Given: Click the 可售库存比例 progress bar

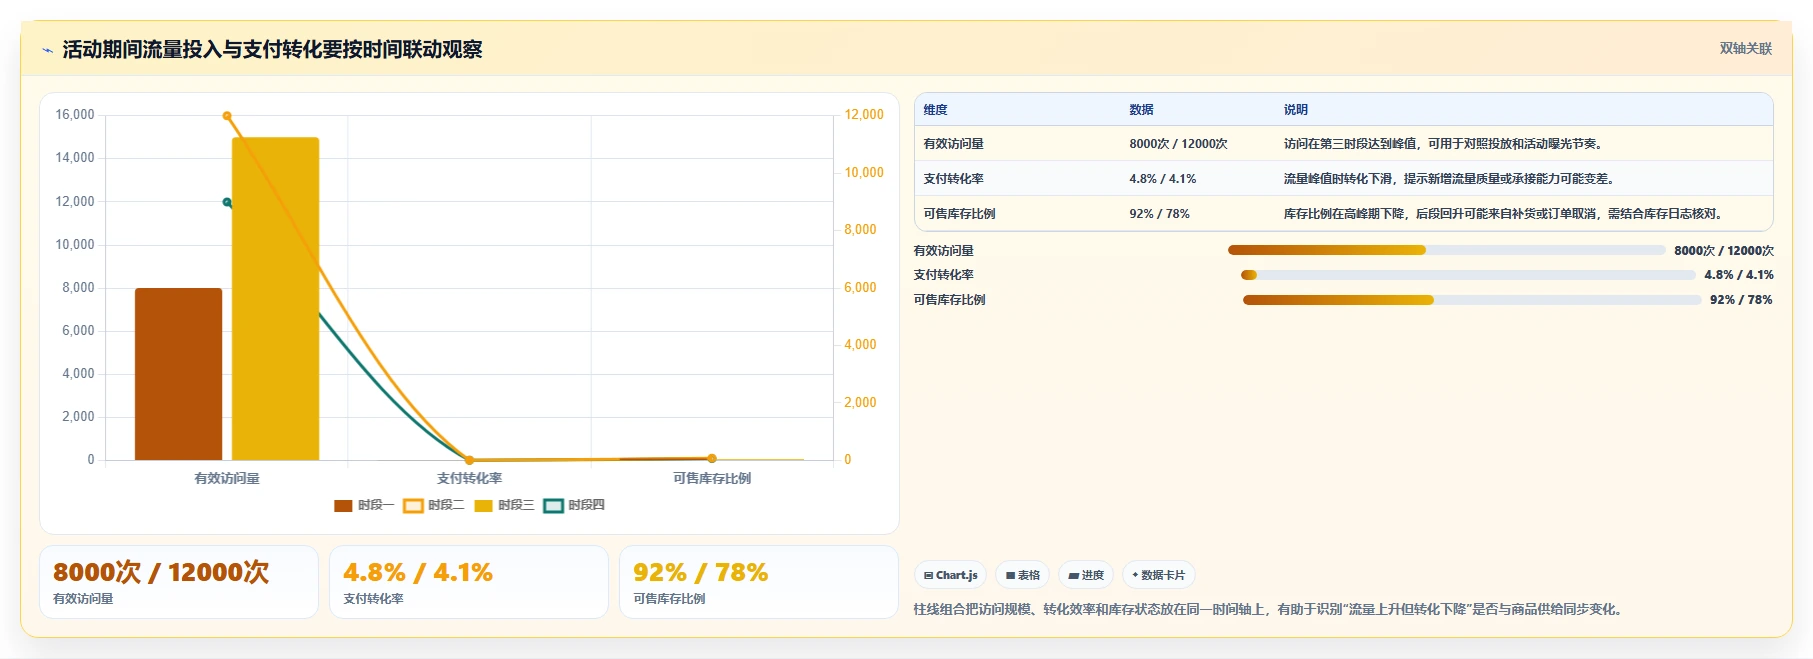Looking at the screenshot, I should click(x=1471, y=300).
